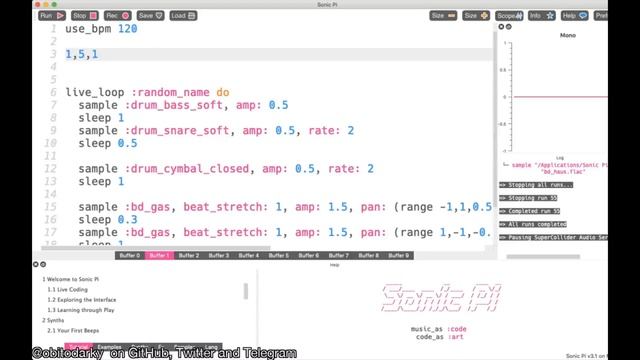640x360 pixels.
Task: Switch to Buffer 9 tab
Action: 399,256
